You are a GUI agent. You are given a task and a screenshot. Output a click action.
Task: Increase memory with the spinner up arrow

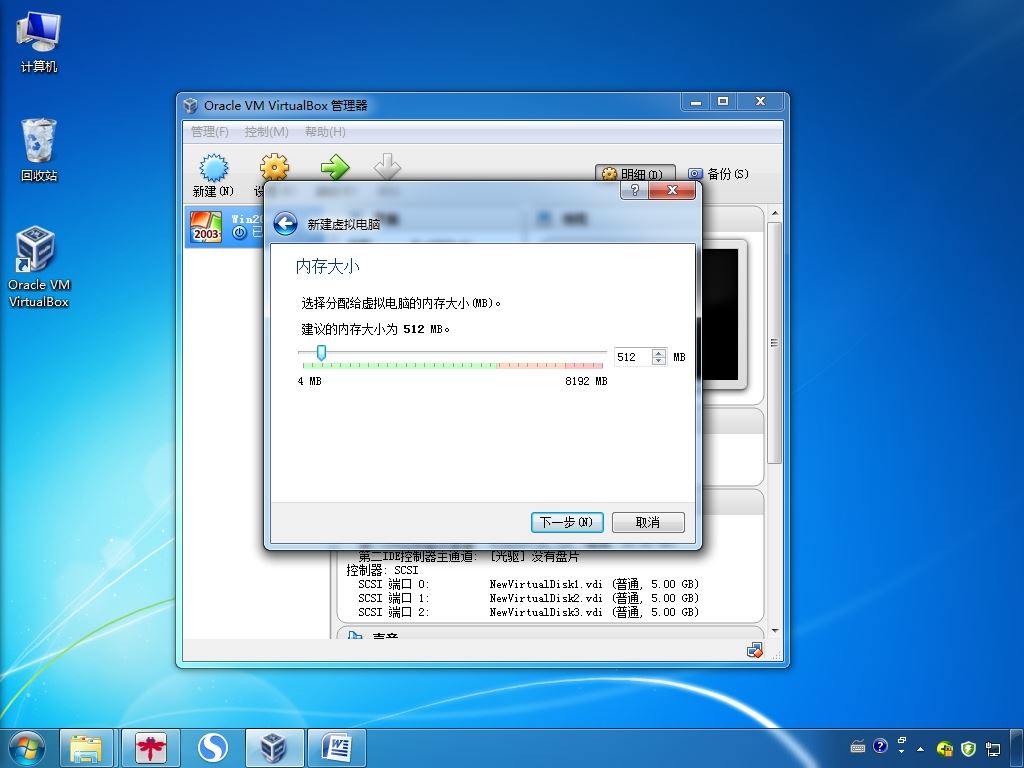coord(659,353)
